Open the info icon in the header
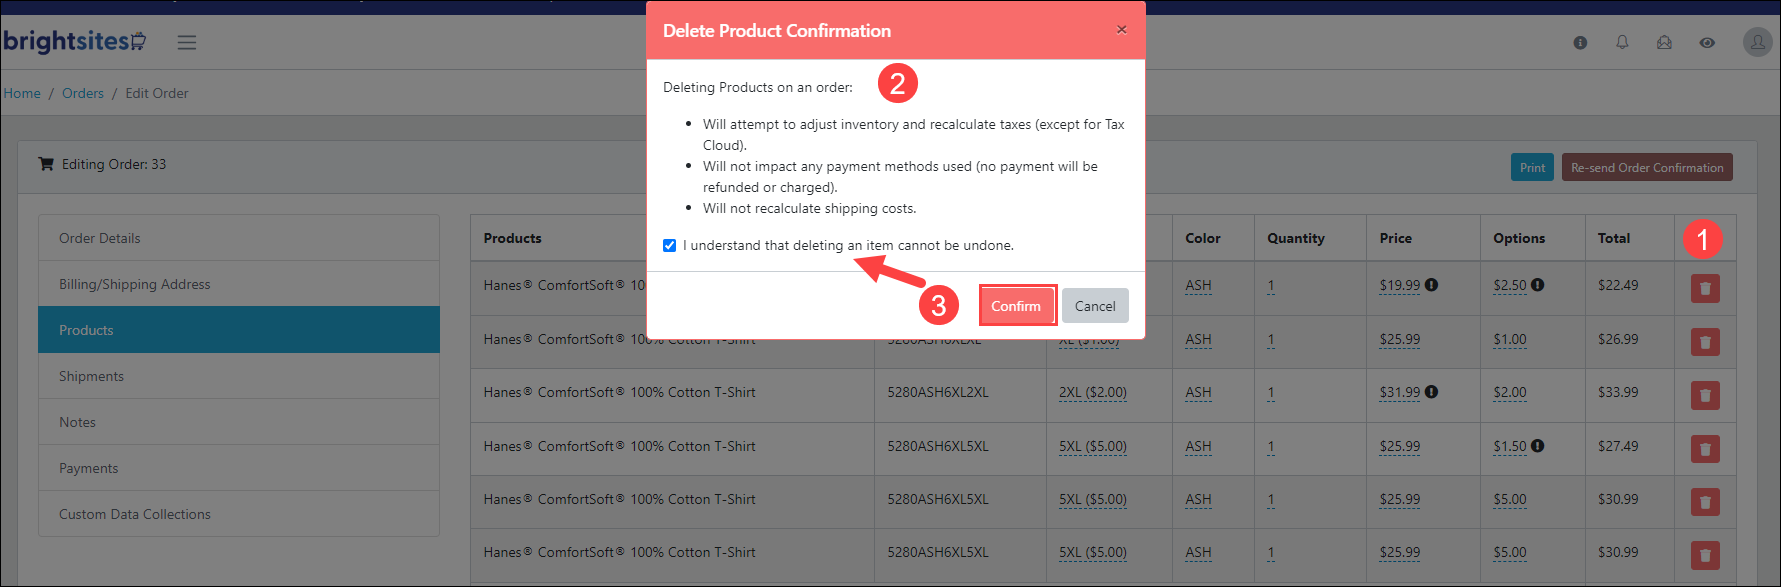 click(x=1580, y=43)
